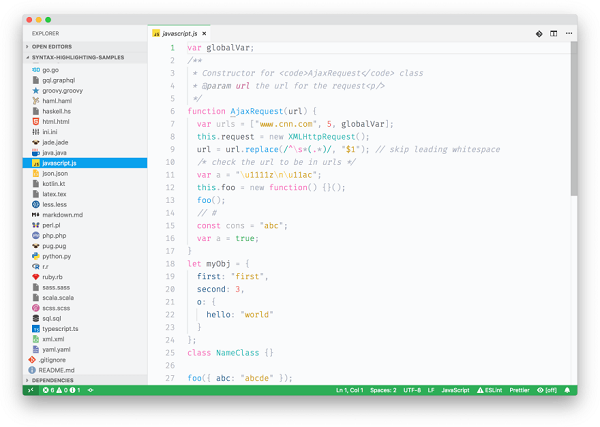The width and height of the screenshot is (600, 427).
Task: Click the Git open changes icon
Action: pos(539,33)
